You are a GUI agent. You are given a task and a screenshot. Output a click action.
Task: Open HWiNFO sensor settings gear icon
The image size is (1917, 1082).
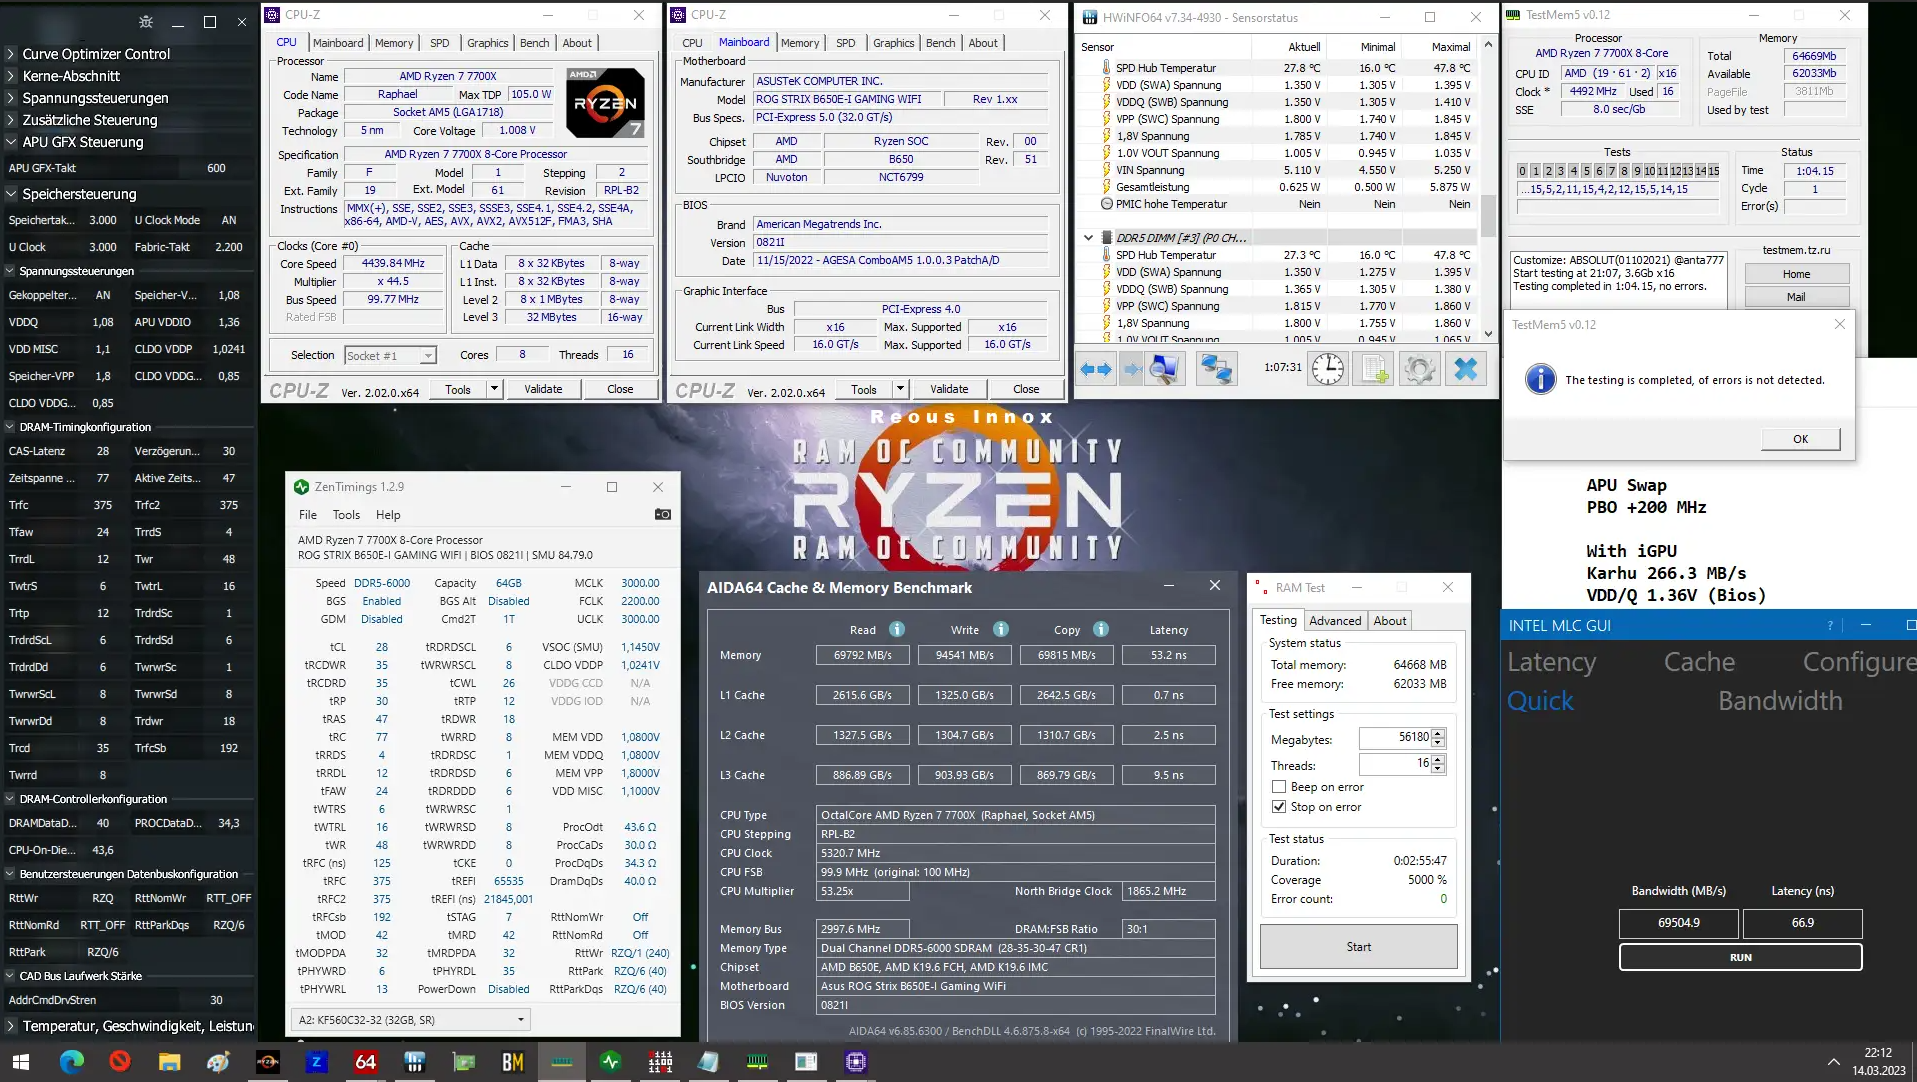[x=1419, y=369]
